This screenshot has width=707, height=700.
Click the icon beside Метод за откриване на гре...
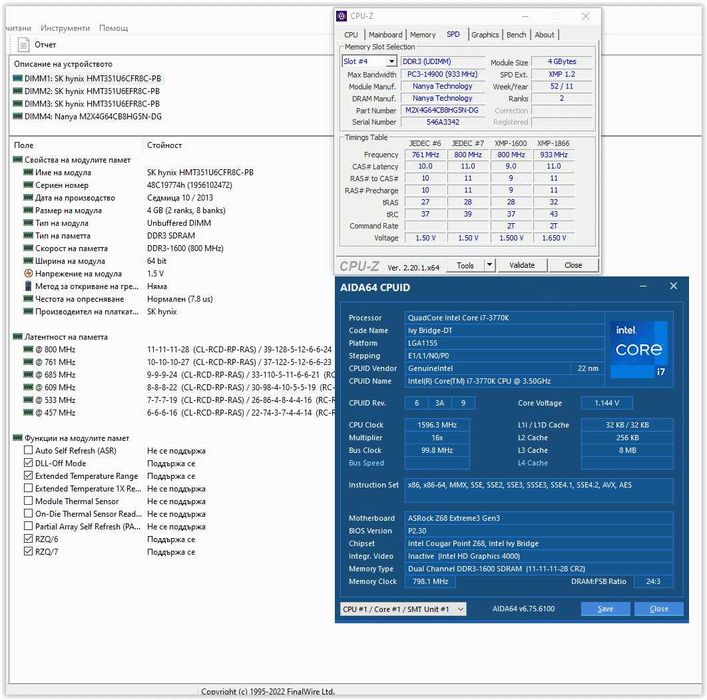tap(28, 286)
